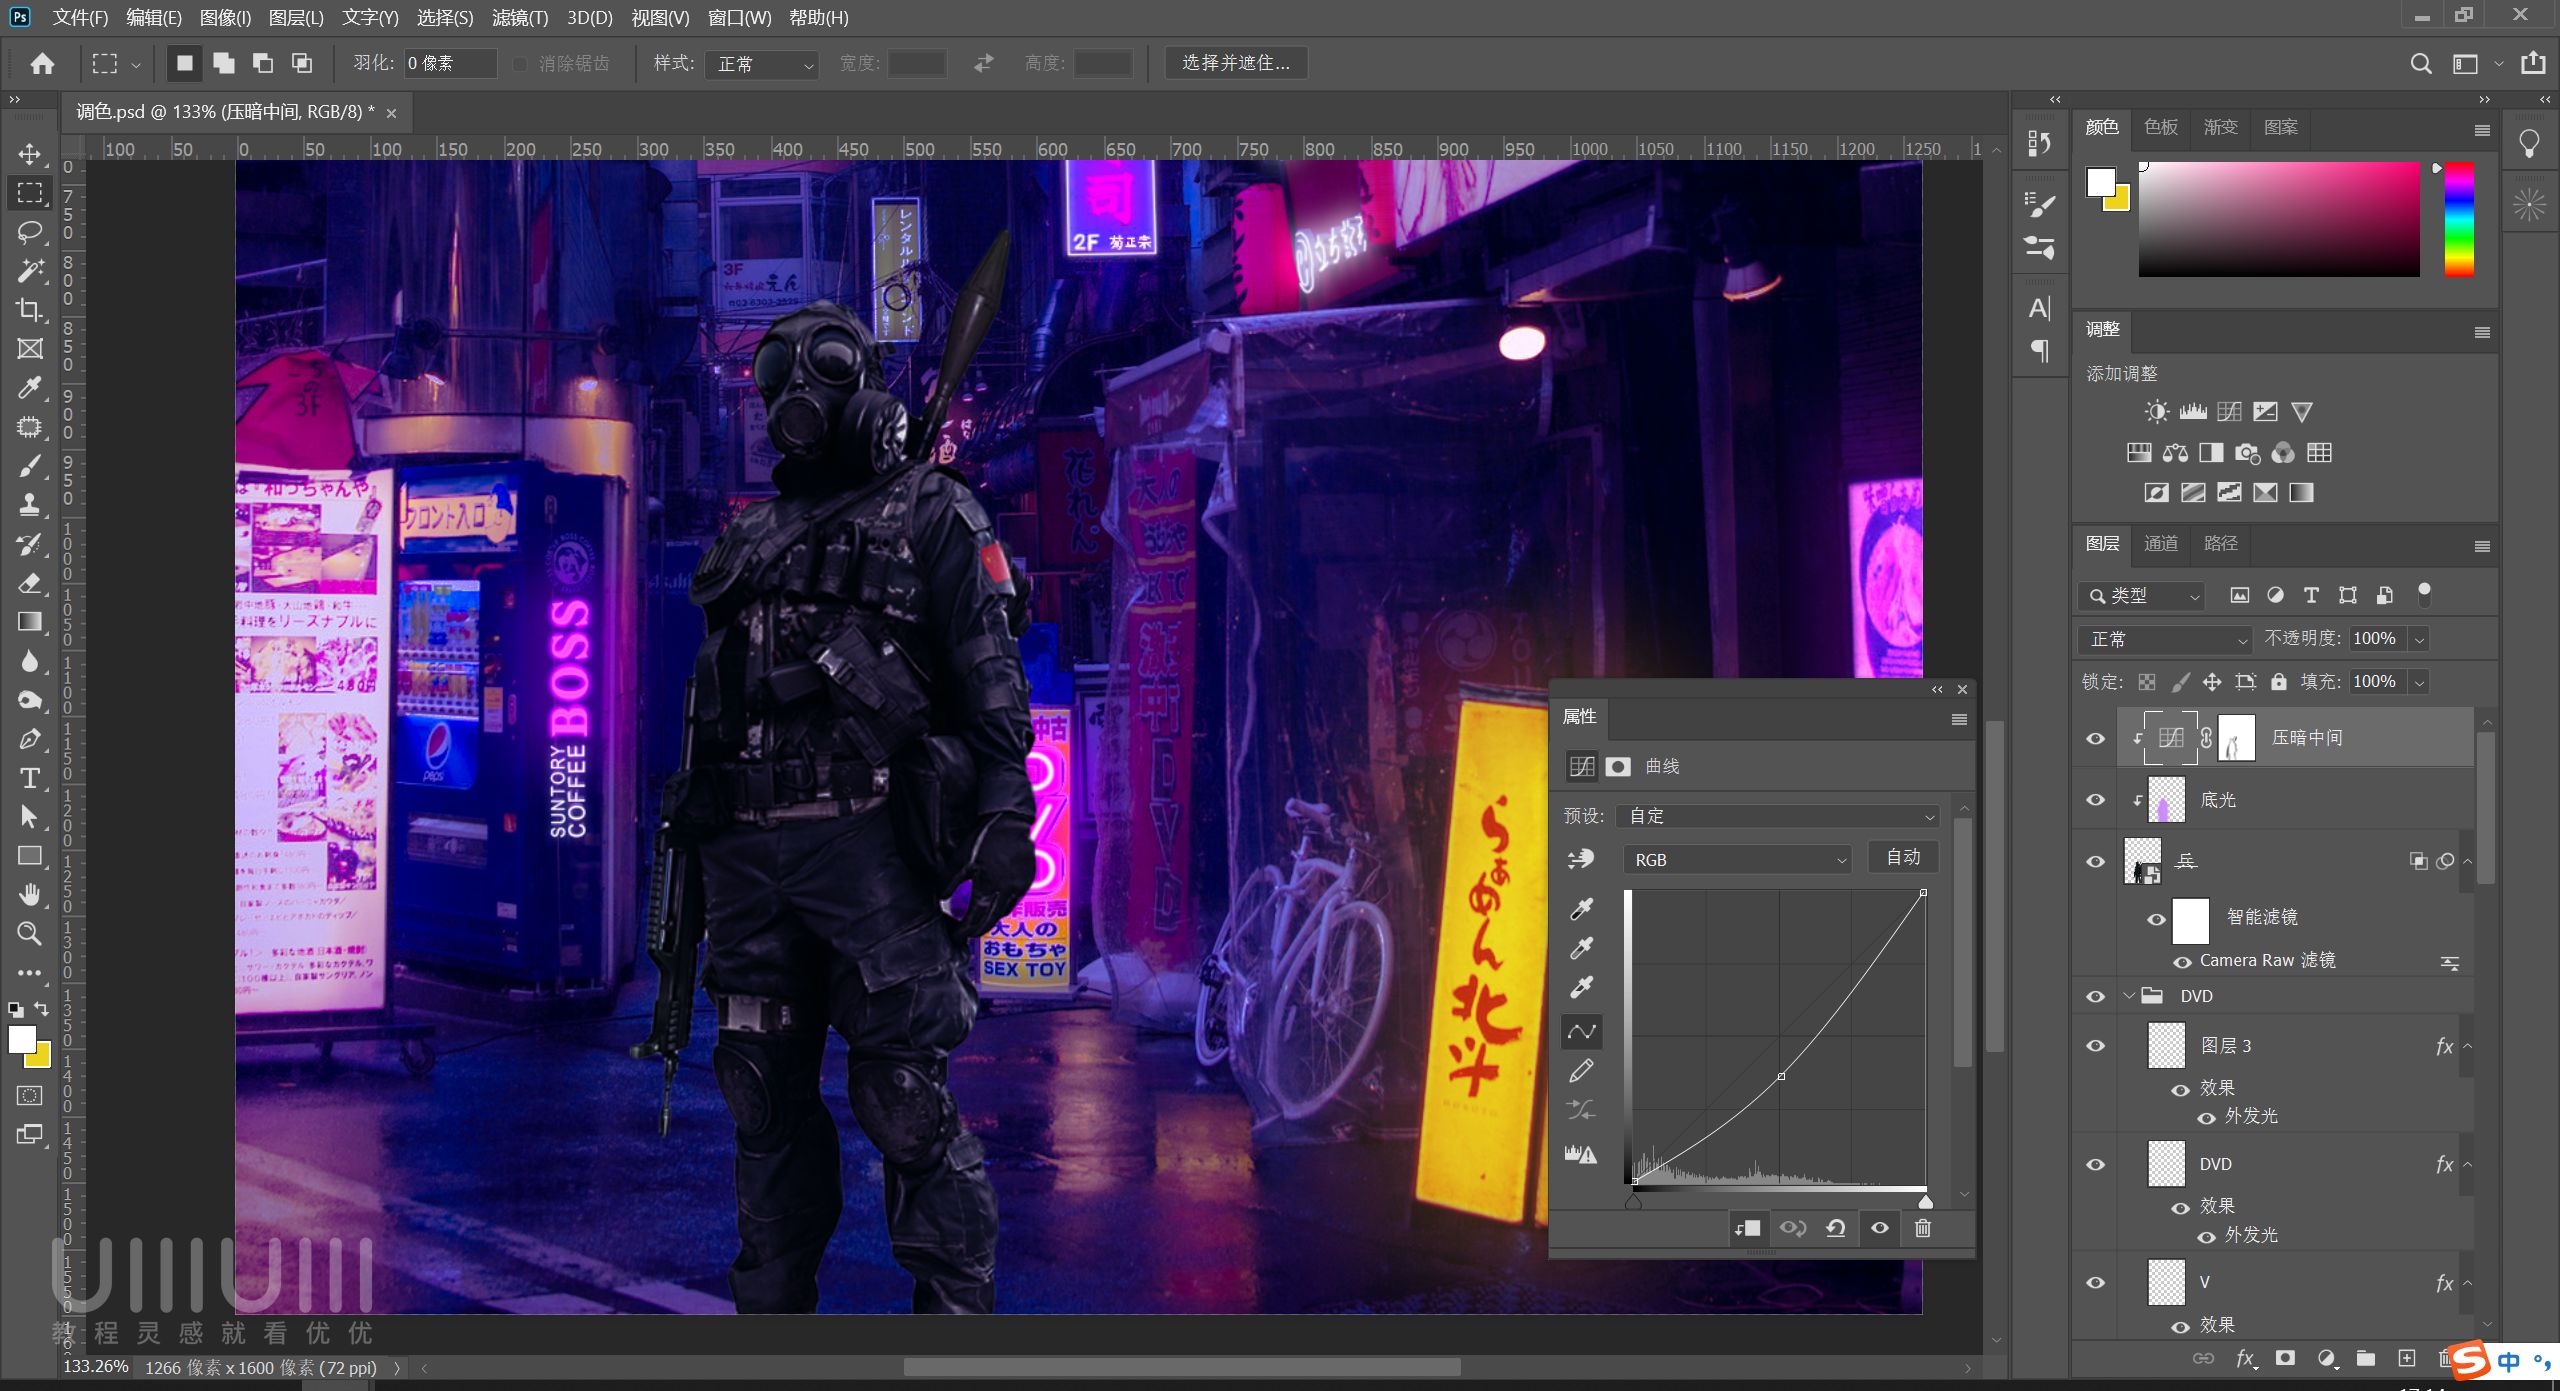Choose the pencil draw-curve tool

1581,1071
